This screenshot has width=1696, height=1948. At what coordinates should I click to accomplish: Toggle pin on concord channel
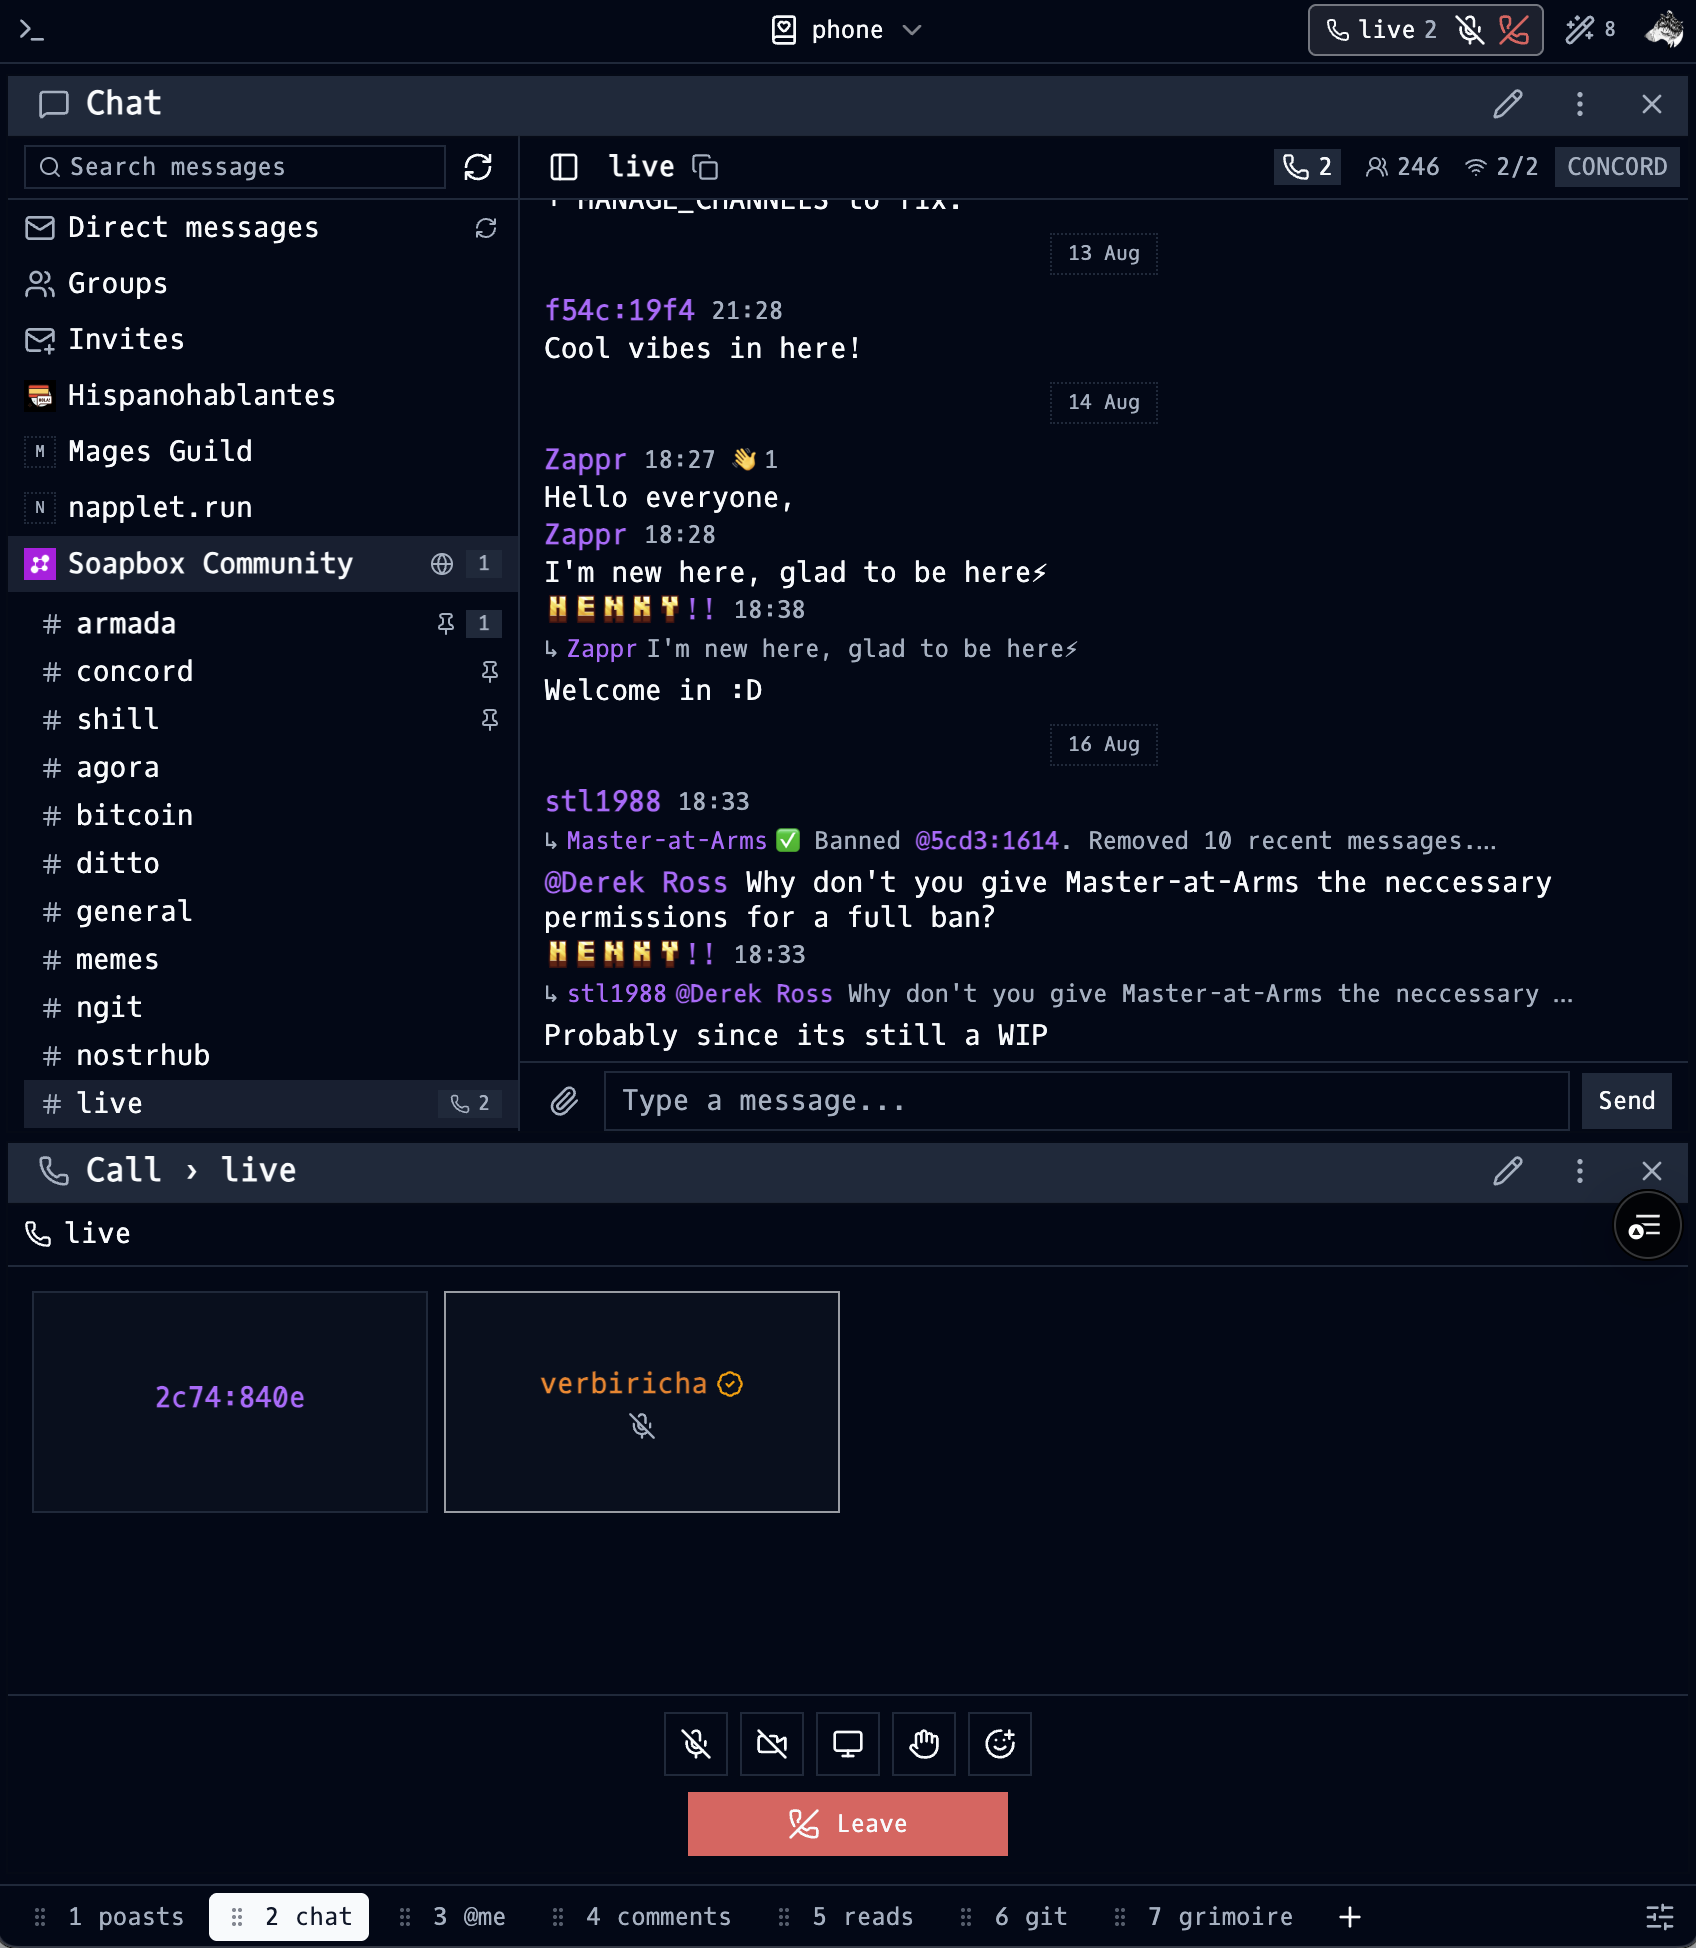pyautogui.click(x=490, y=672)
